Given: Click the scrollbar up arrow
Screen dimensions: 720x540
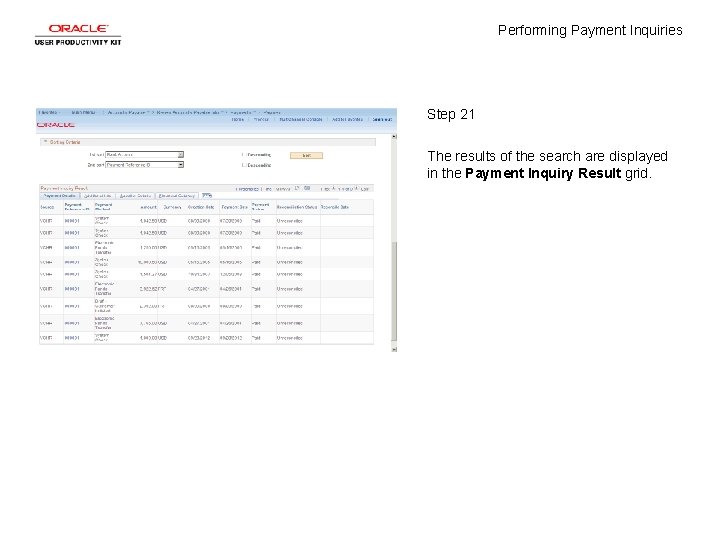Looking at the screenshot, I should (394, 136).
